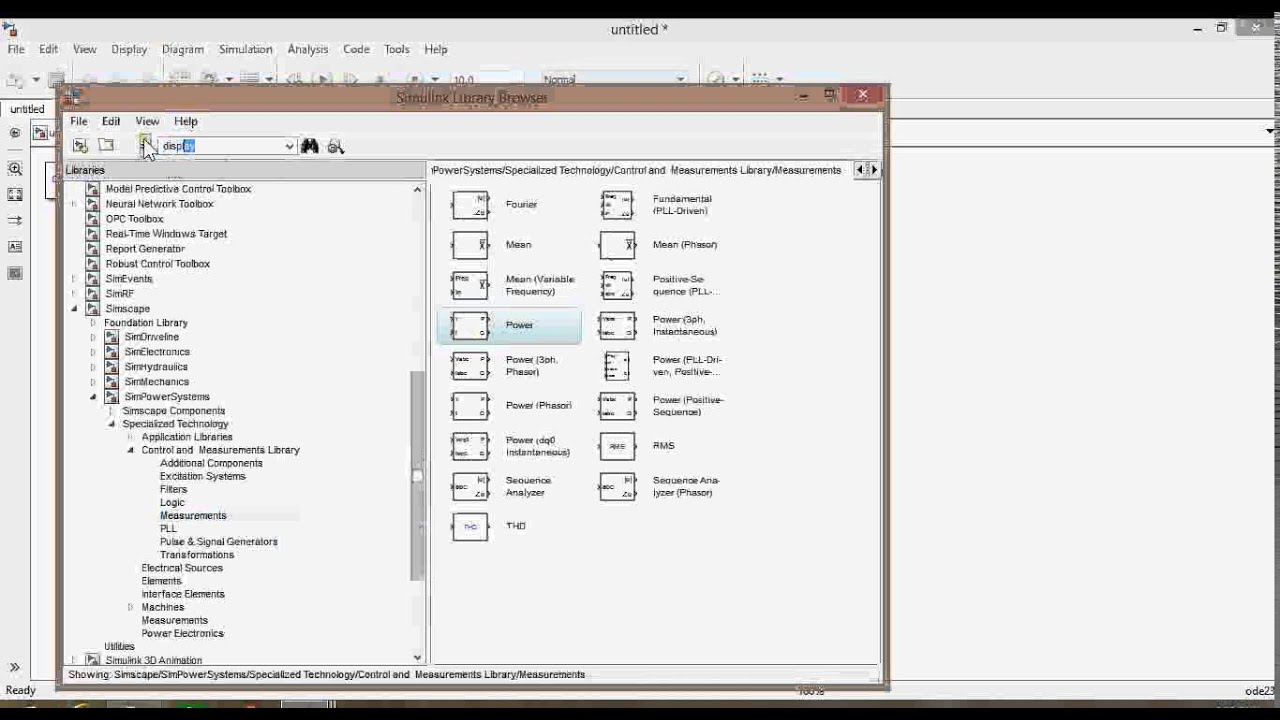1280x720 pixels.
Task: Select the Sequence Analyzer block icon
Action: click(470, 486)
